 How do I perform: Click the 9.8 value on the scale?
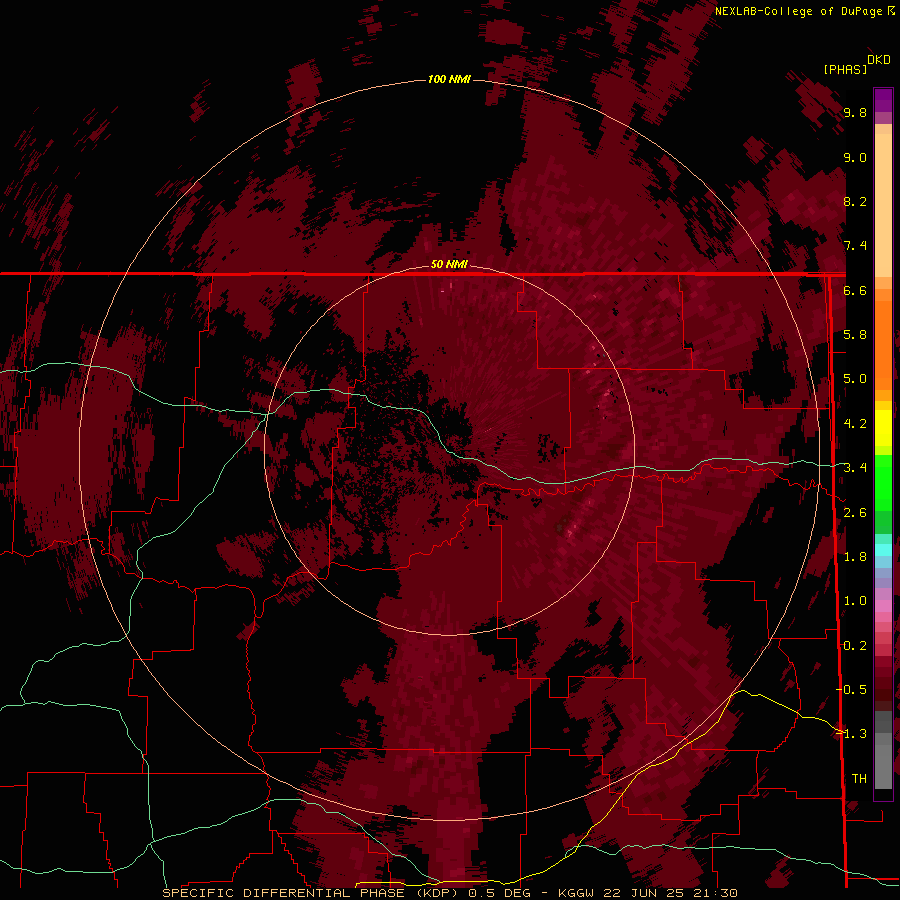click(x=855, y=113)
